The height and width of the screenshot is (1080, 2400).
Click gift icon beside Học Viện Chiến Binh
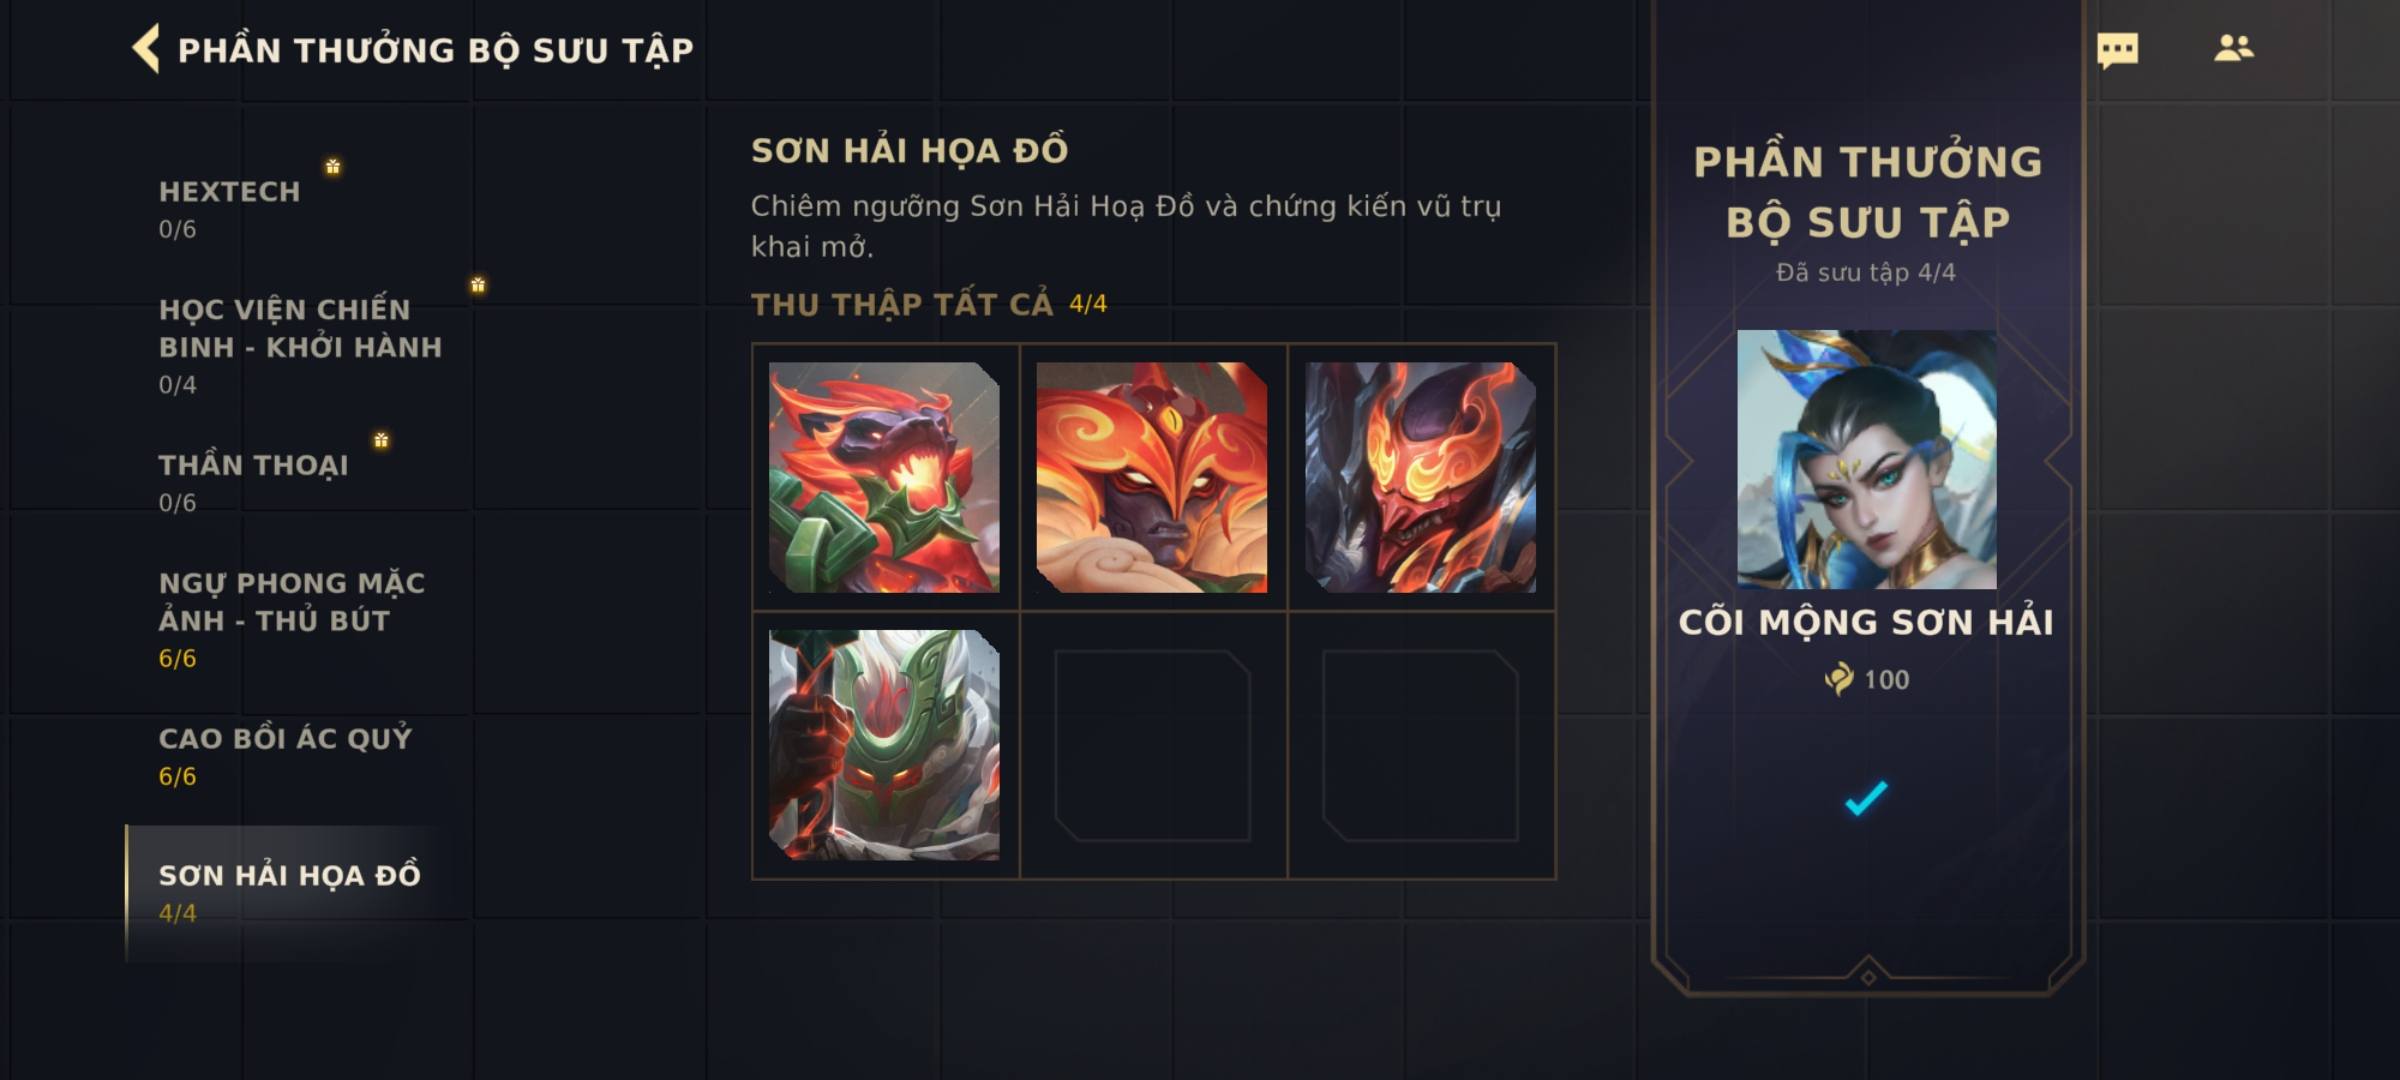[478, 285]
